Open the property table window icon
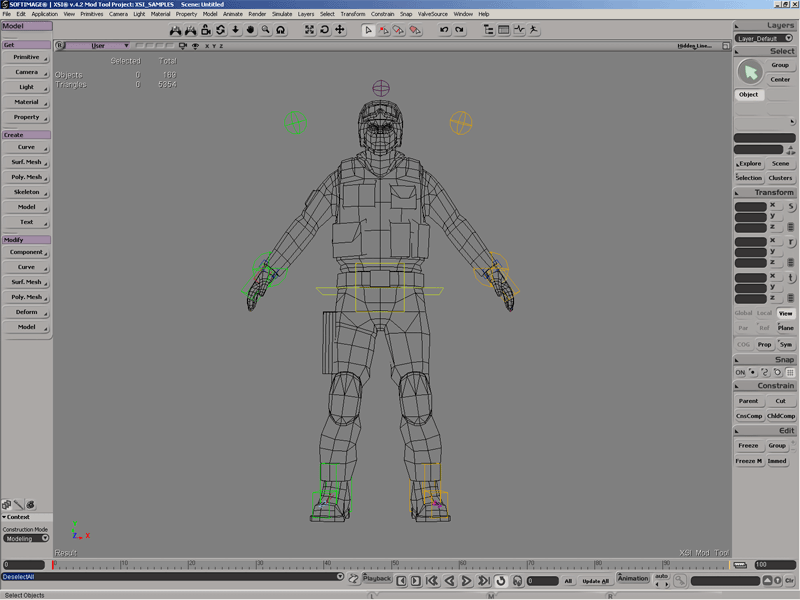Screen dimensions: 800x600 click(504, 30)
